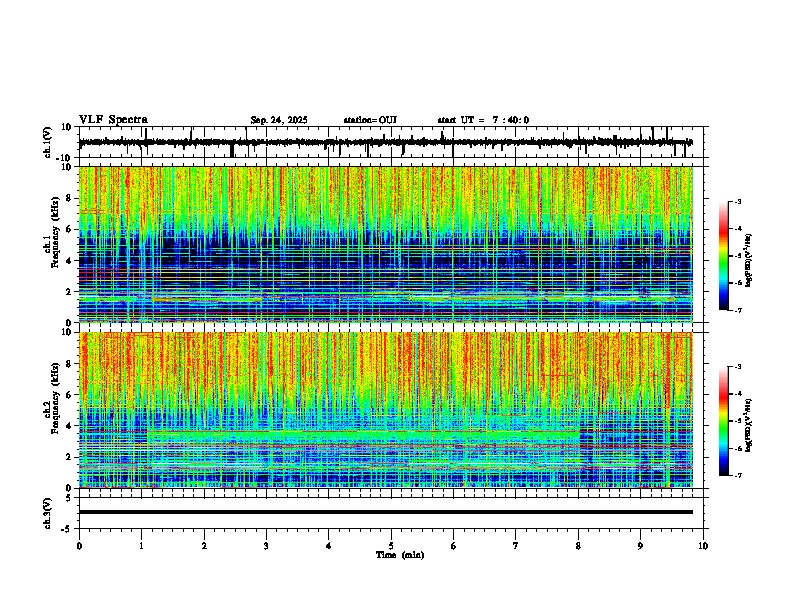
Task: Click time axis tick label "2"
Action: (204, 546)
